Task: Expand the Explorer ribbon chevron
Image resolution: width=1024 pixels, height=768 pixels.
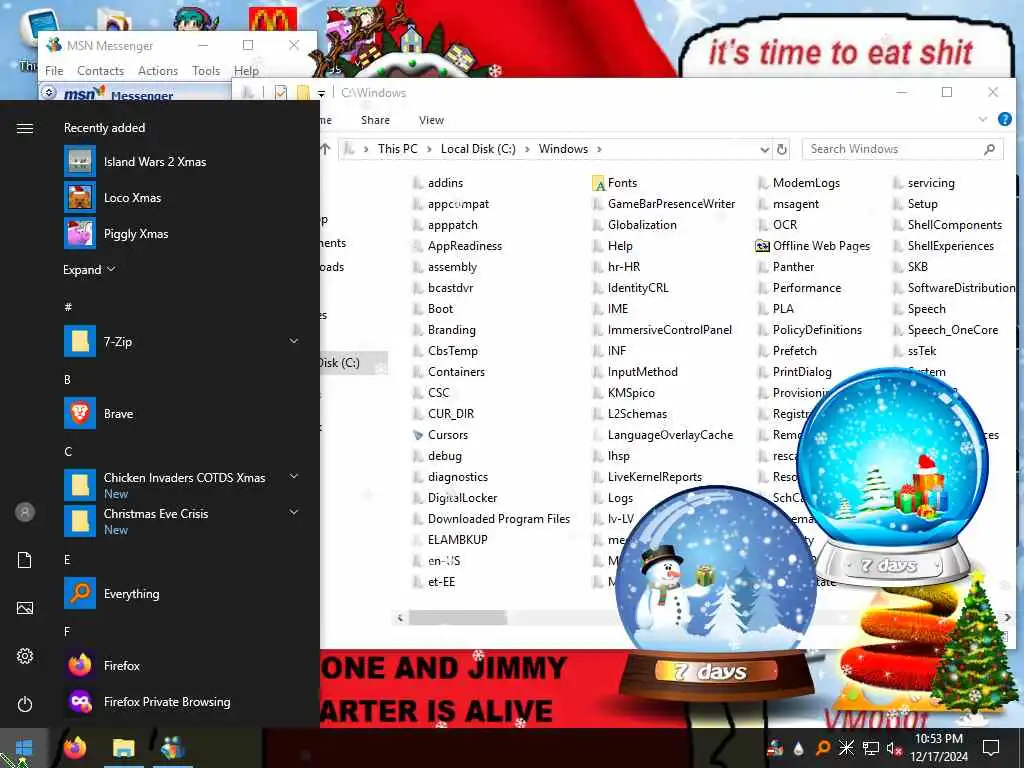Action: (x=983, y=120)
